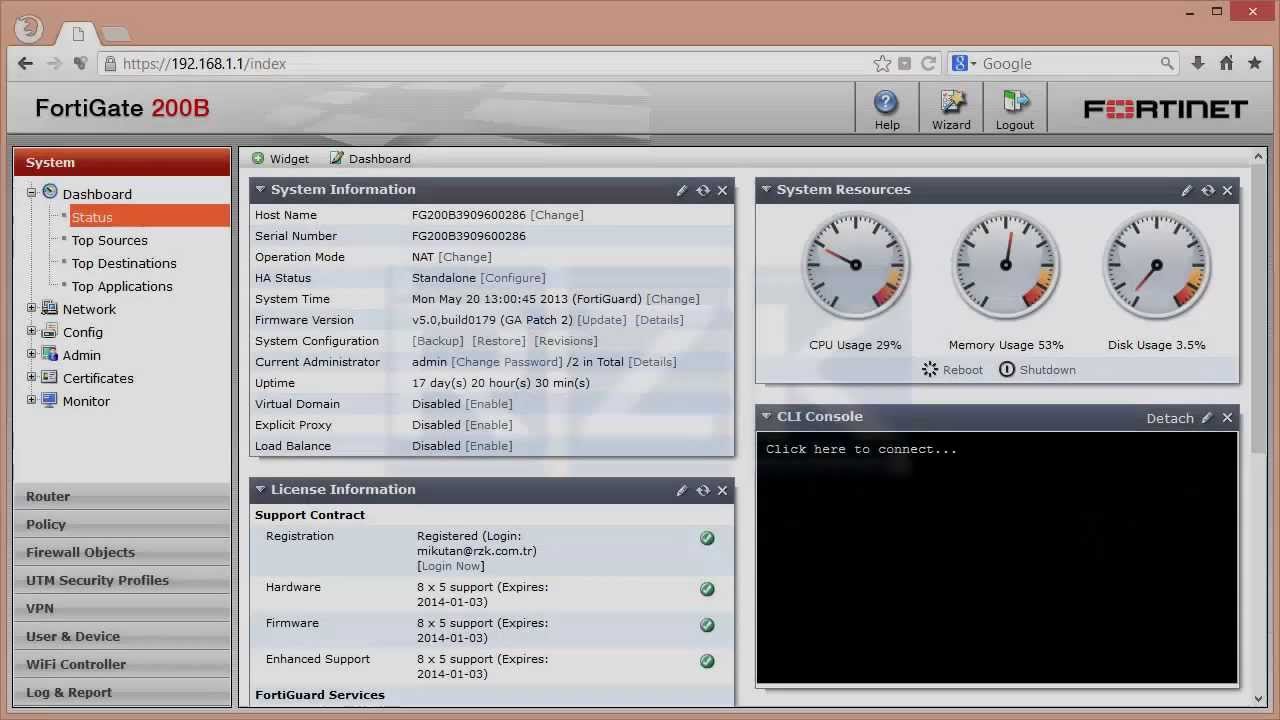Refresh the License Information widget
1280x720 pixels.
click(703, 490)
